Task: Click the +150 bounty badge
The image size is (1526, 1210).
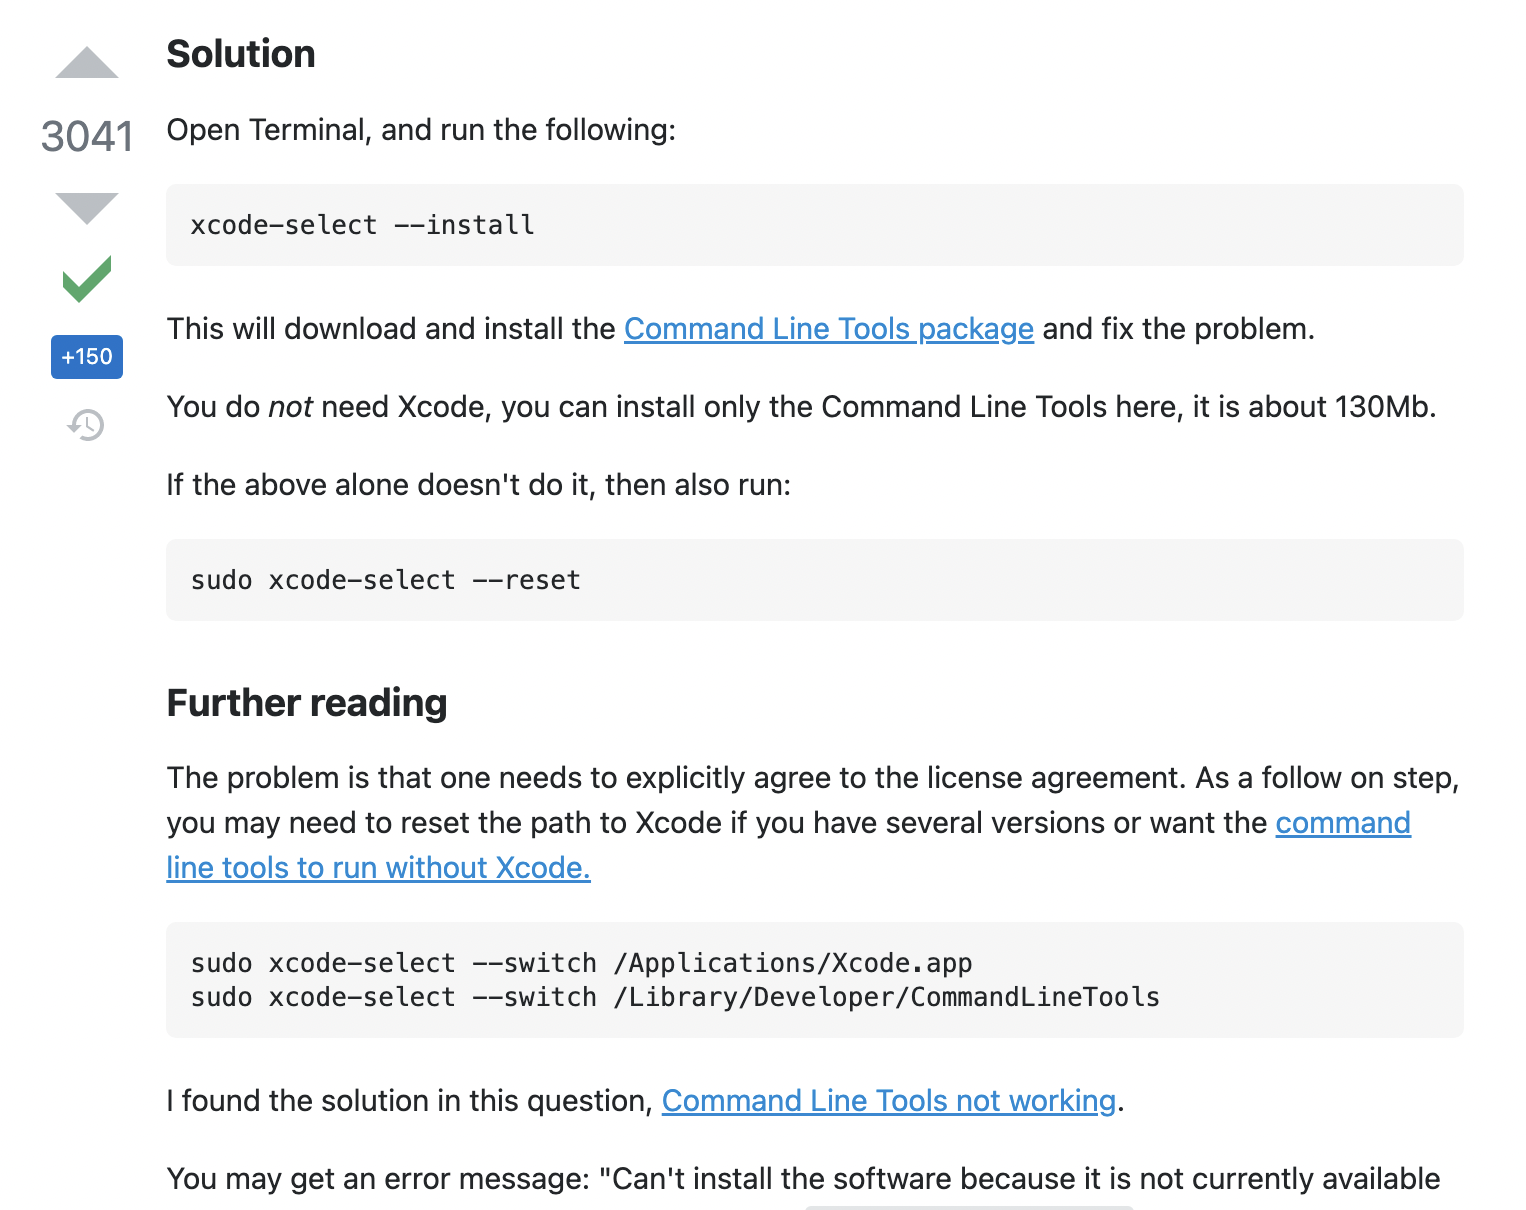Action: click(87, 357)
